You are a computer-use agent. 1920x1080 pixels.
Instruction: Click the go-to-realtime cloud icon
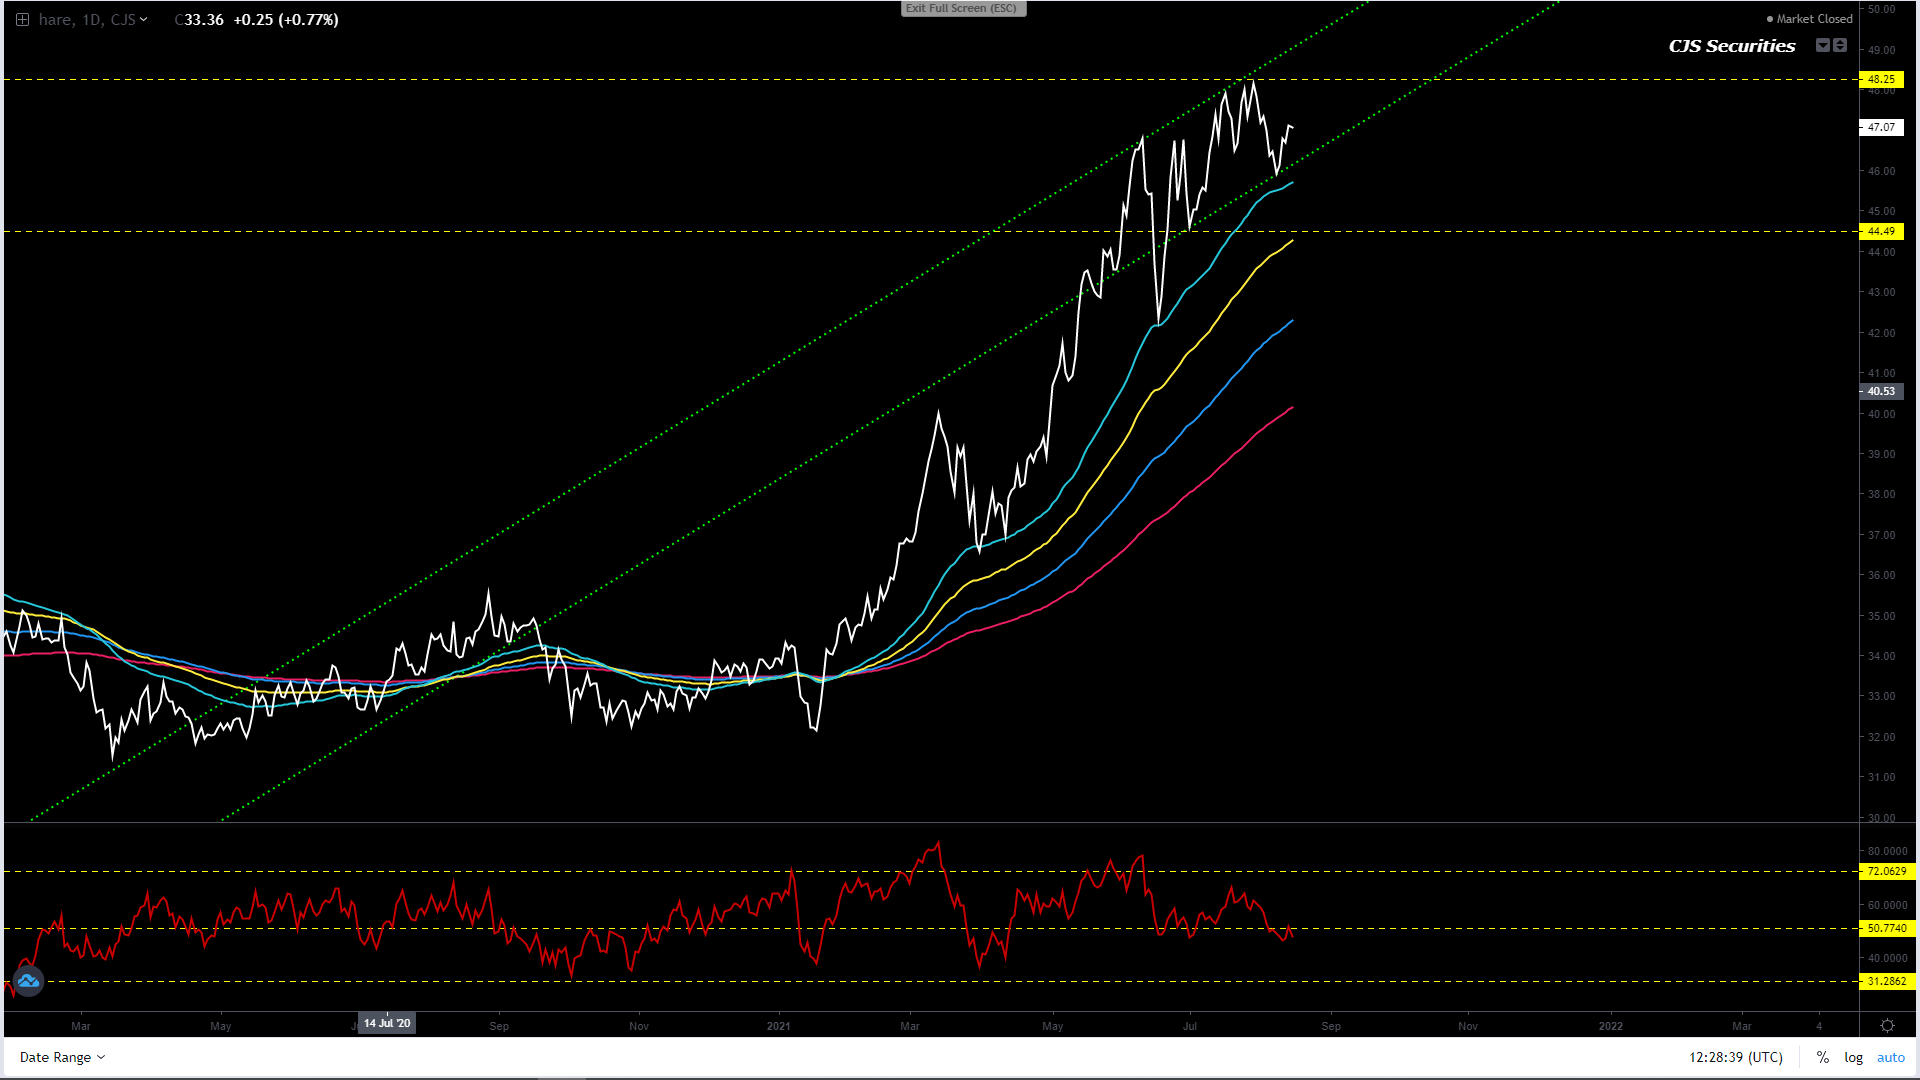[x=28, y=981]
